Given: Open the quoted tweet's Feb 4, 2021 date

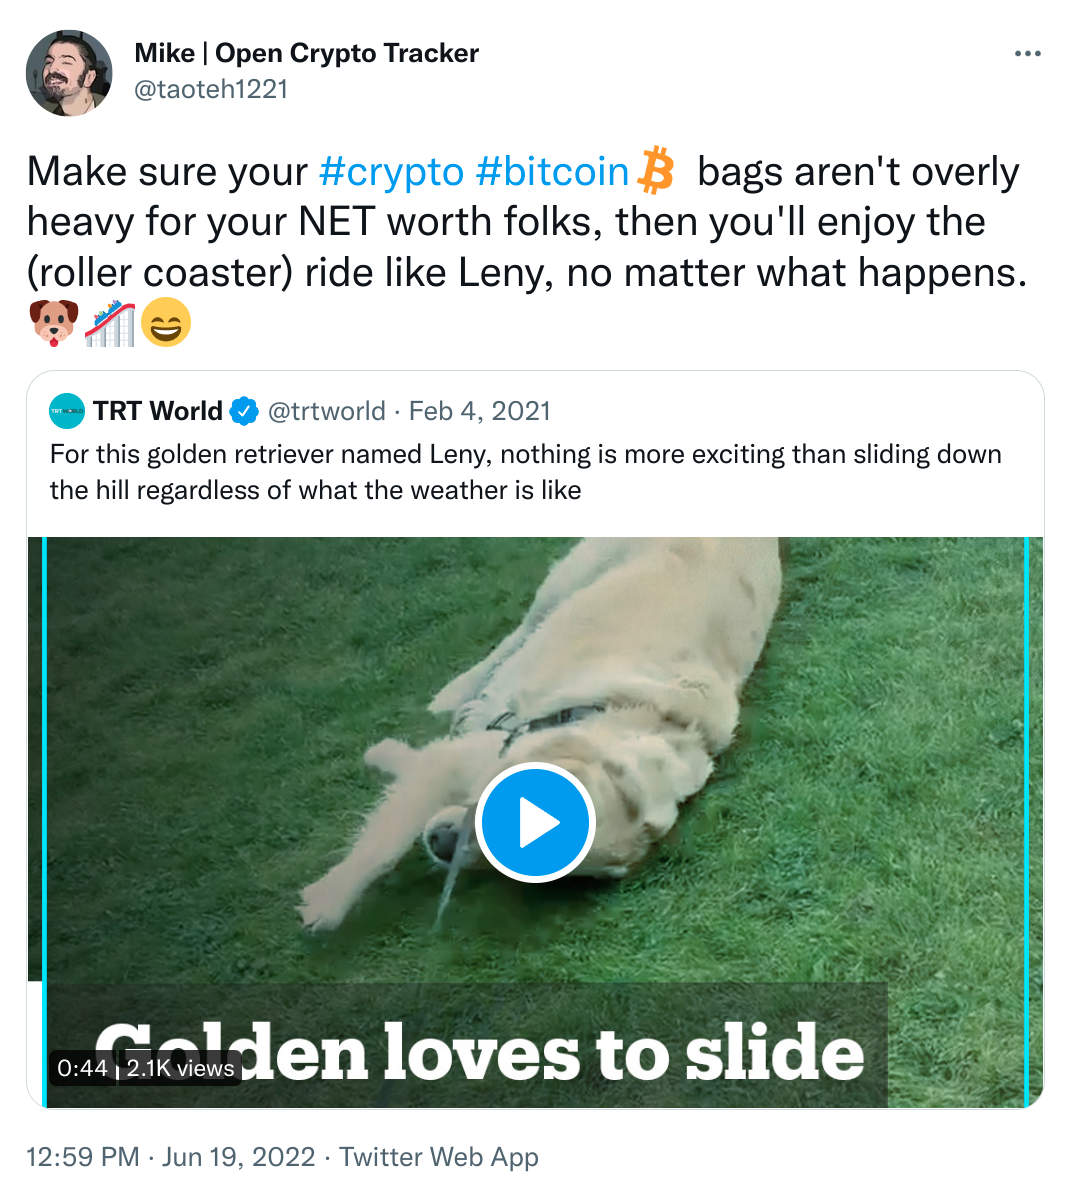Looking at the screenshot, I should [480, 411].
